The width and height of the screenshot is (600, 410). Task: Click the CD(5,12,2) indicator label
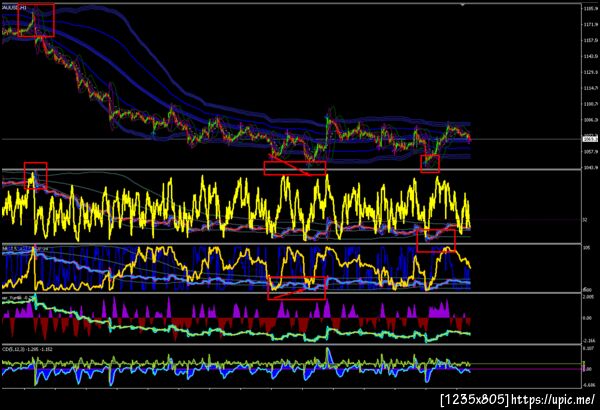(28, 349)
